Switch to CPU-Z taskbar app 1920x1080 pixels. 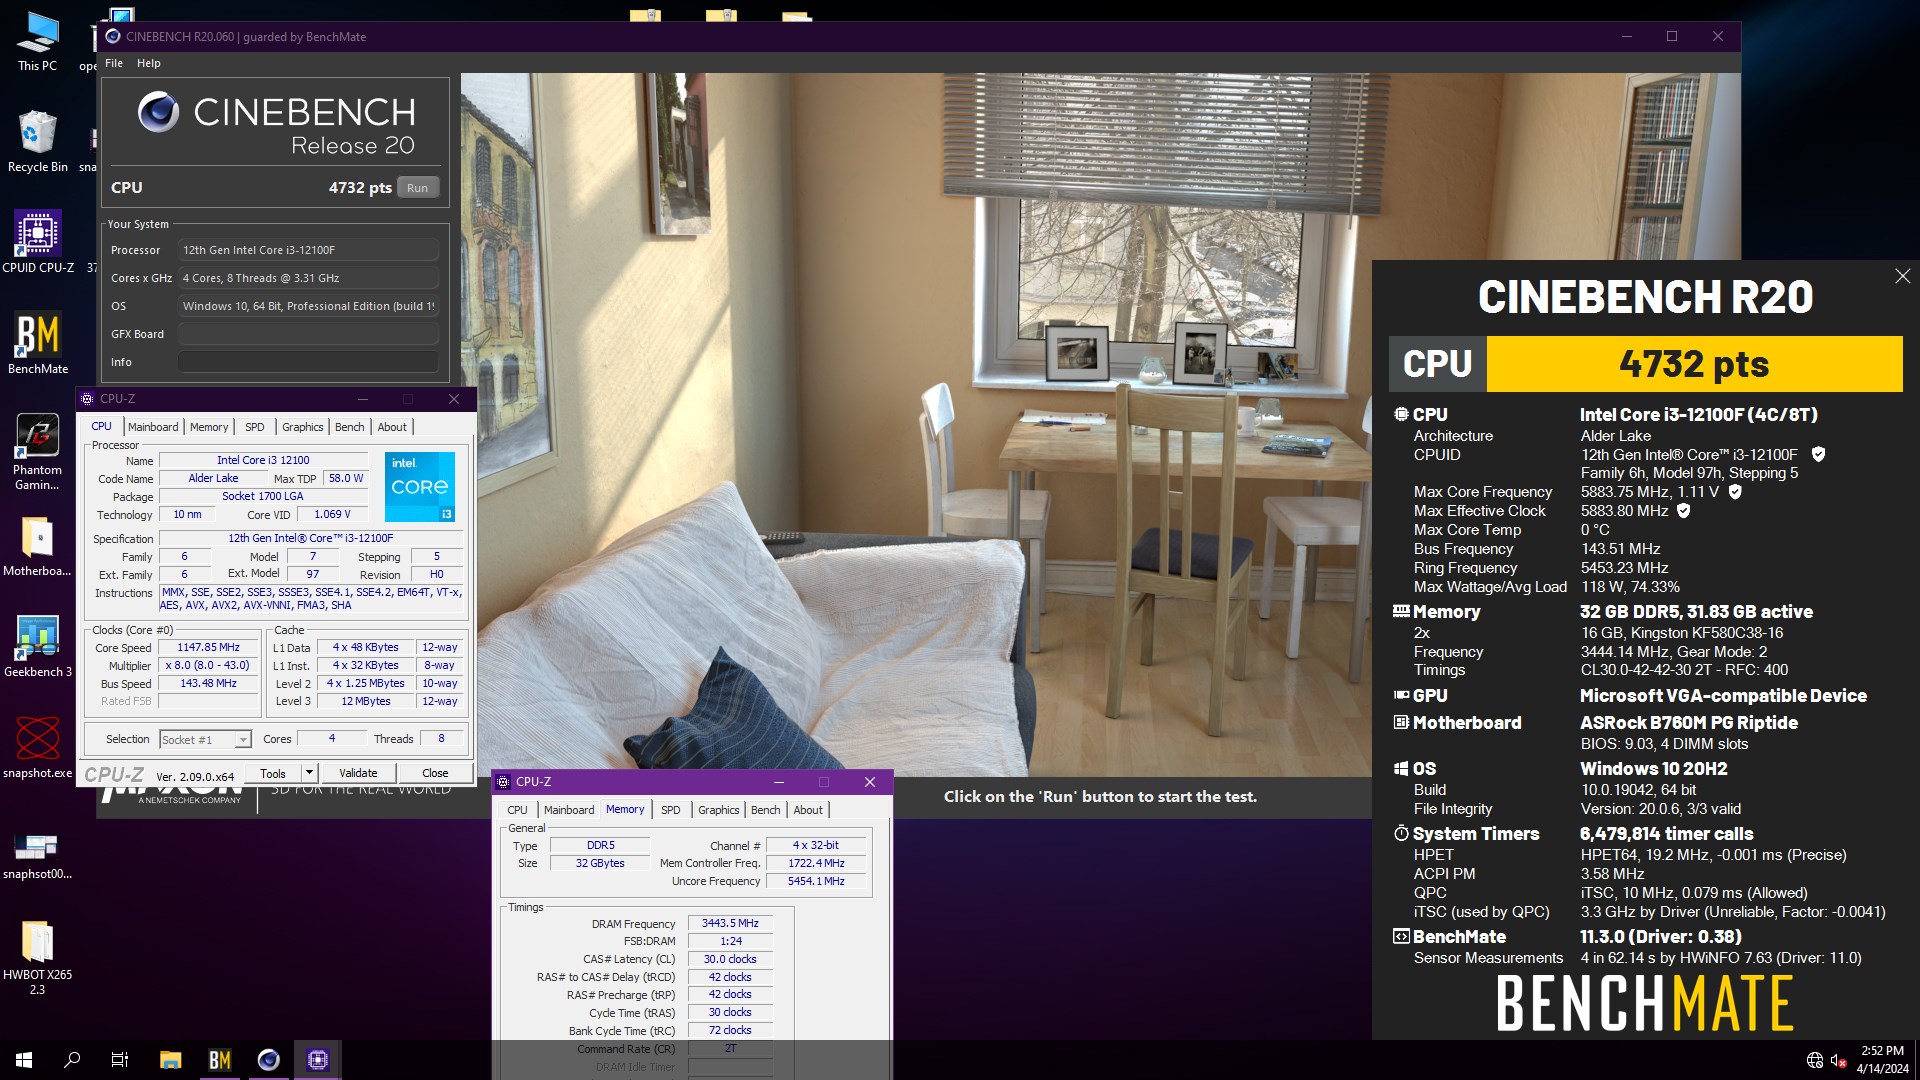[x=318, y=1060]
